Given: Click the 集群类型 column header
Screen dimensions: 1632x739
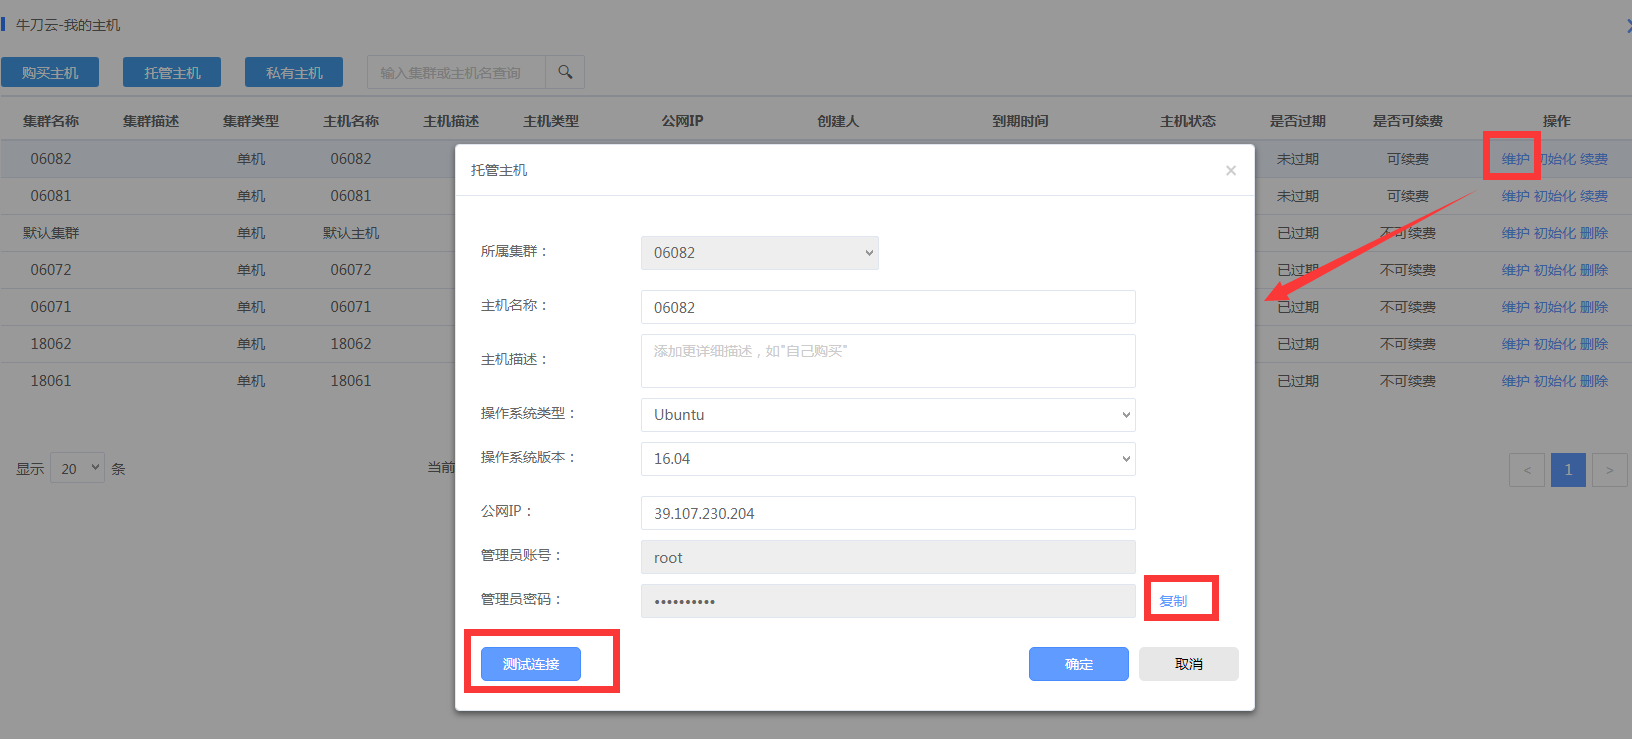Looking at the screenshot, I should (251, 121).
